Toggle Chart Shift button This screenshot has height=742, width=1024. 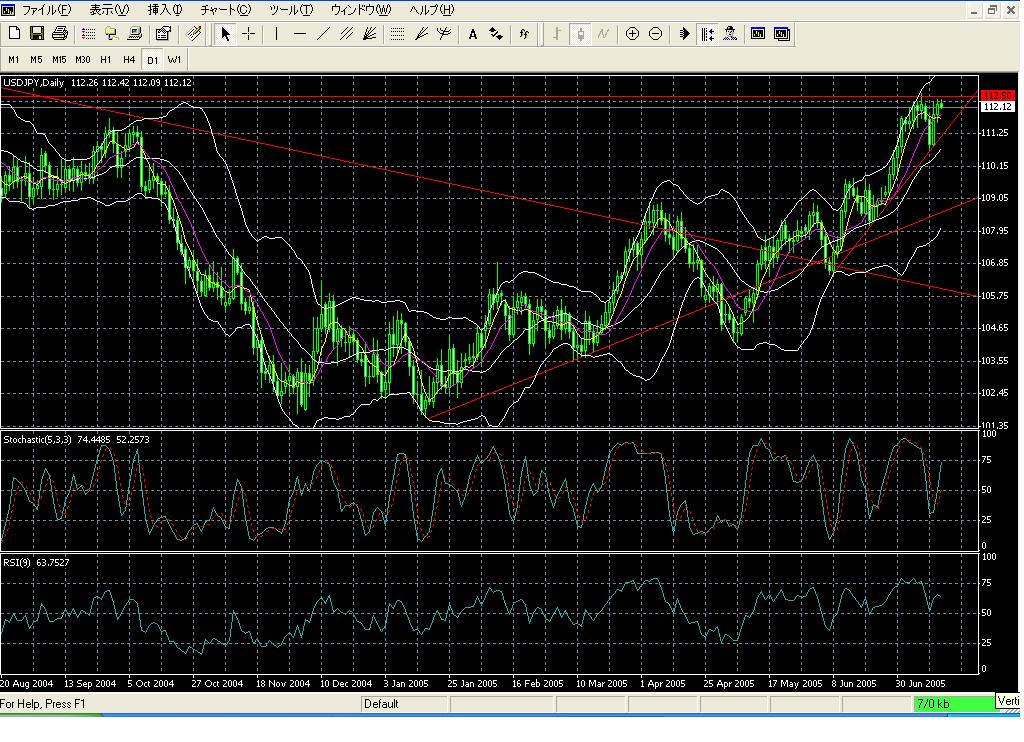point(707,34)
